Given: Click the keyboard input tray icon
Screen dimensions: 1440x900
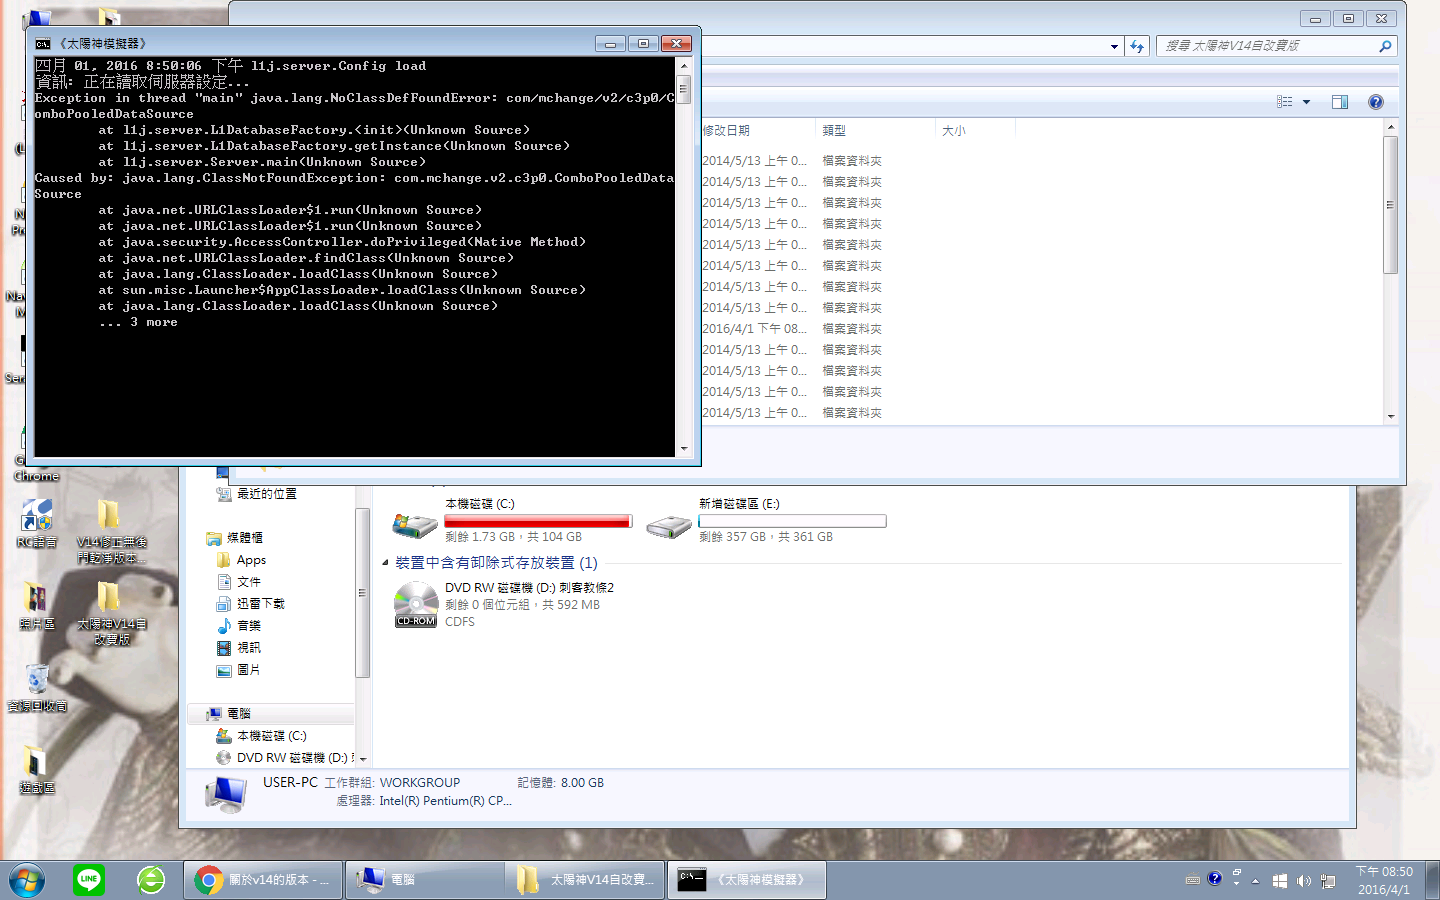Looking at the screenshot, I should [x=1192, y=880].
